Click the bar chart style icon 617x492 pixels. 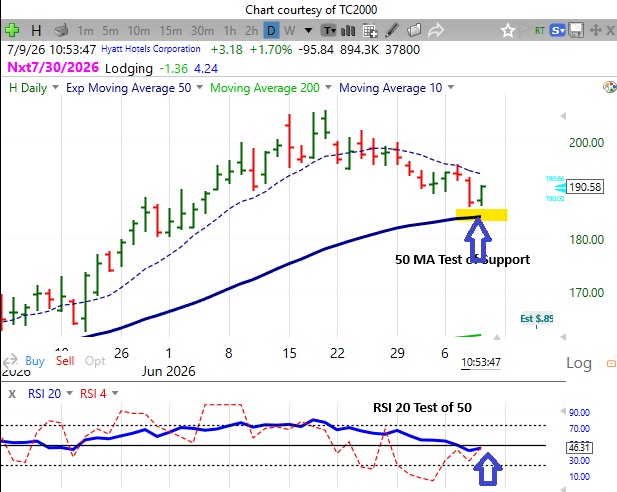pyautogui.click(x=348, y=30)
